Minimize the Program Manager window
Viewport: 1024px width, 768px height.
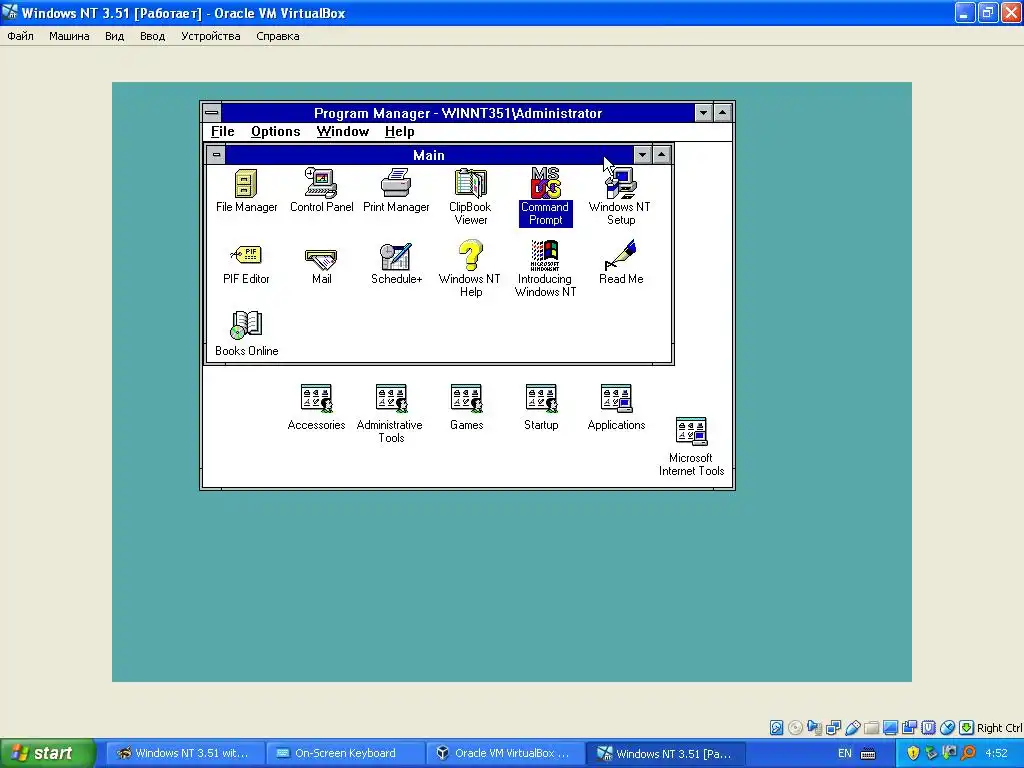(x=703, y=112)
